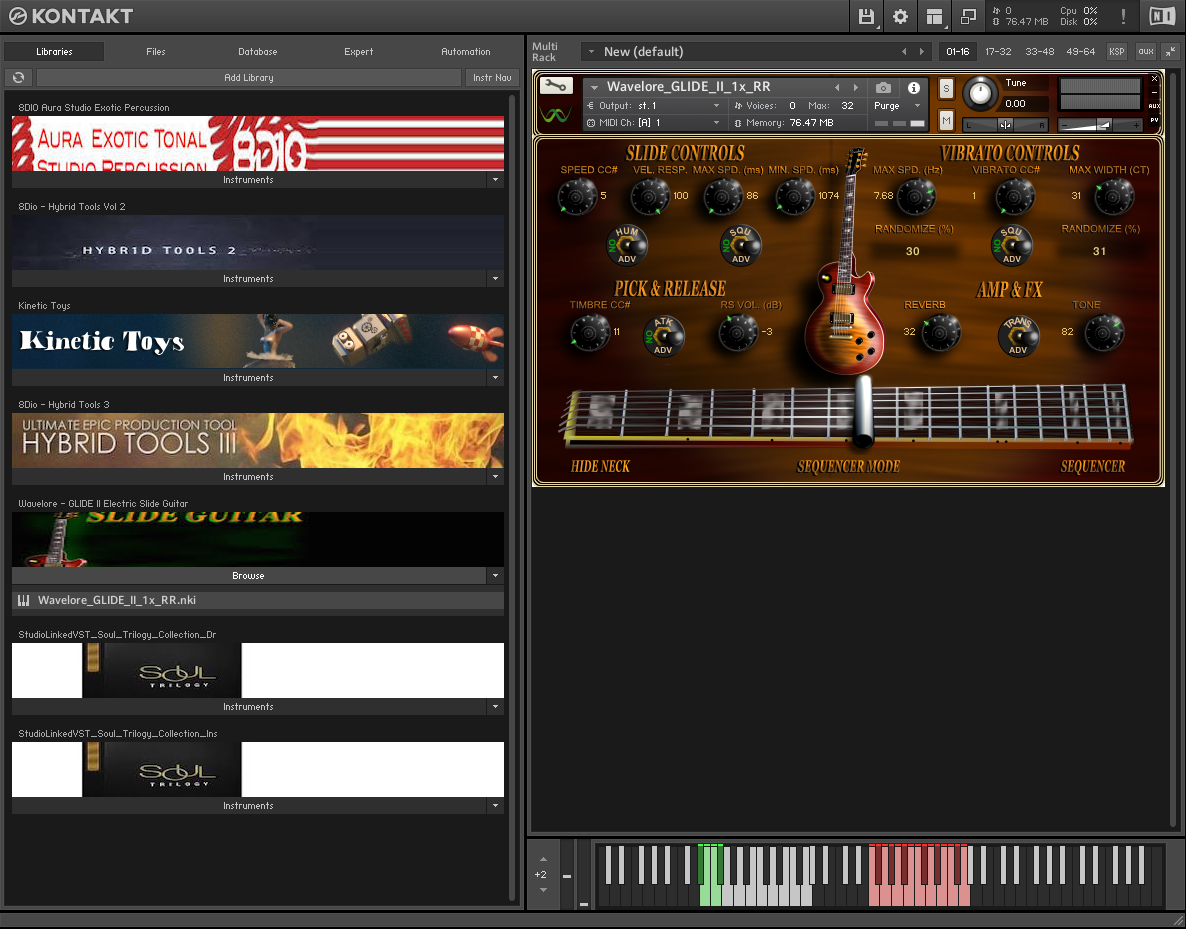
Task: Toggle KSP multi script editor
Action: pyautogui.click(x=1116, y=51)
